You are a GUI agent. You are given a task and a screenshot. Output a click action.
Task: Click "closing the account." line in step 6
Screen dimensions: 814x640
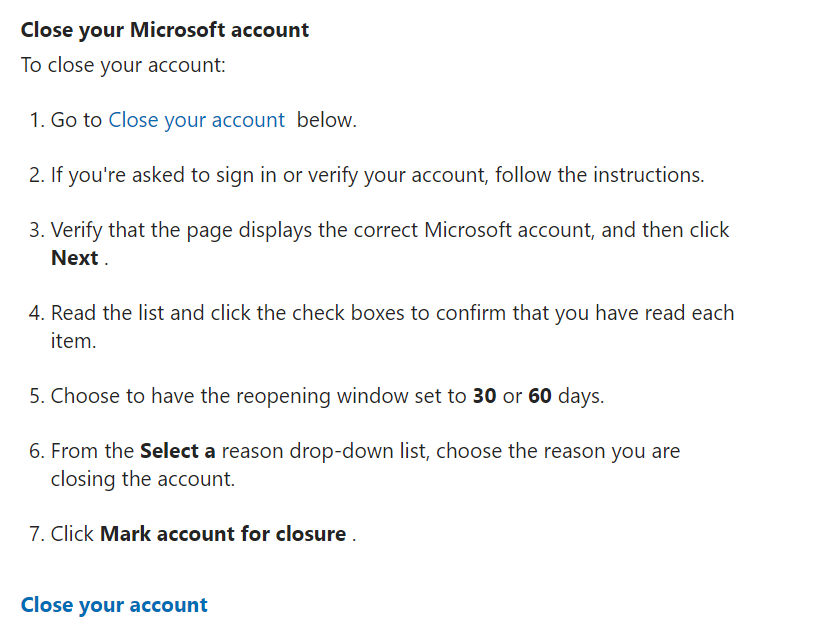point(143,479)
